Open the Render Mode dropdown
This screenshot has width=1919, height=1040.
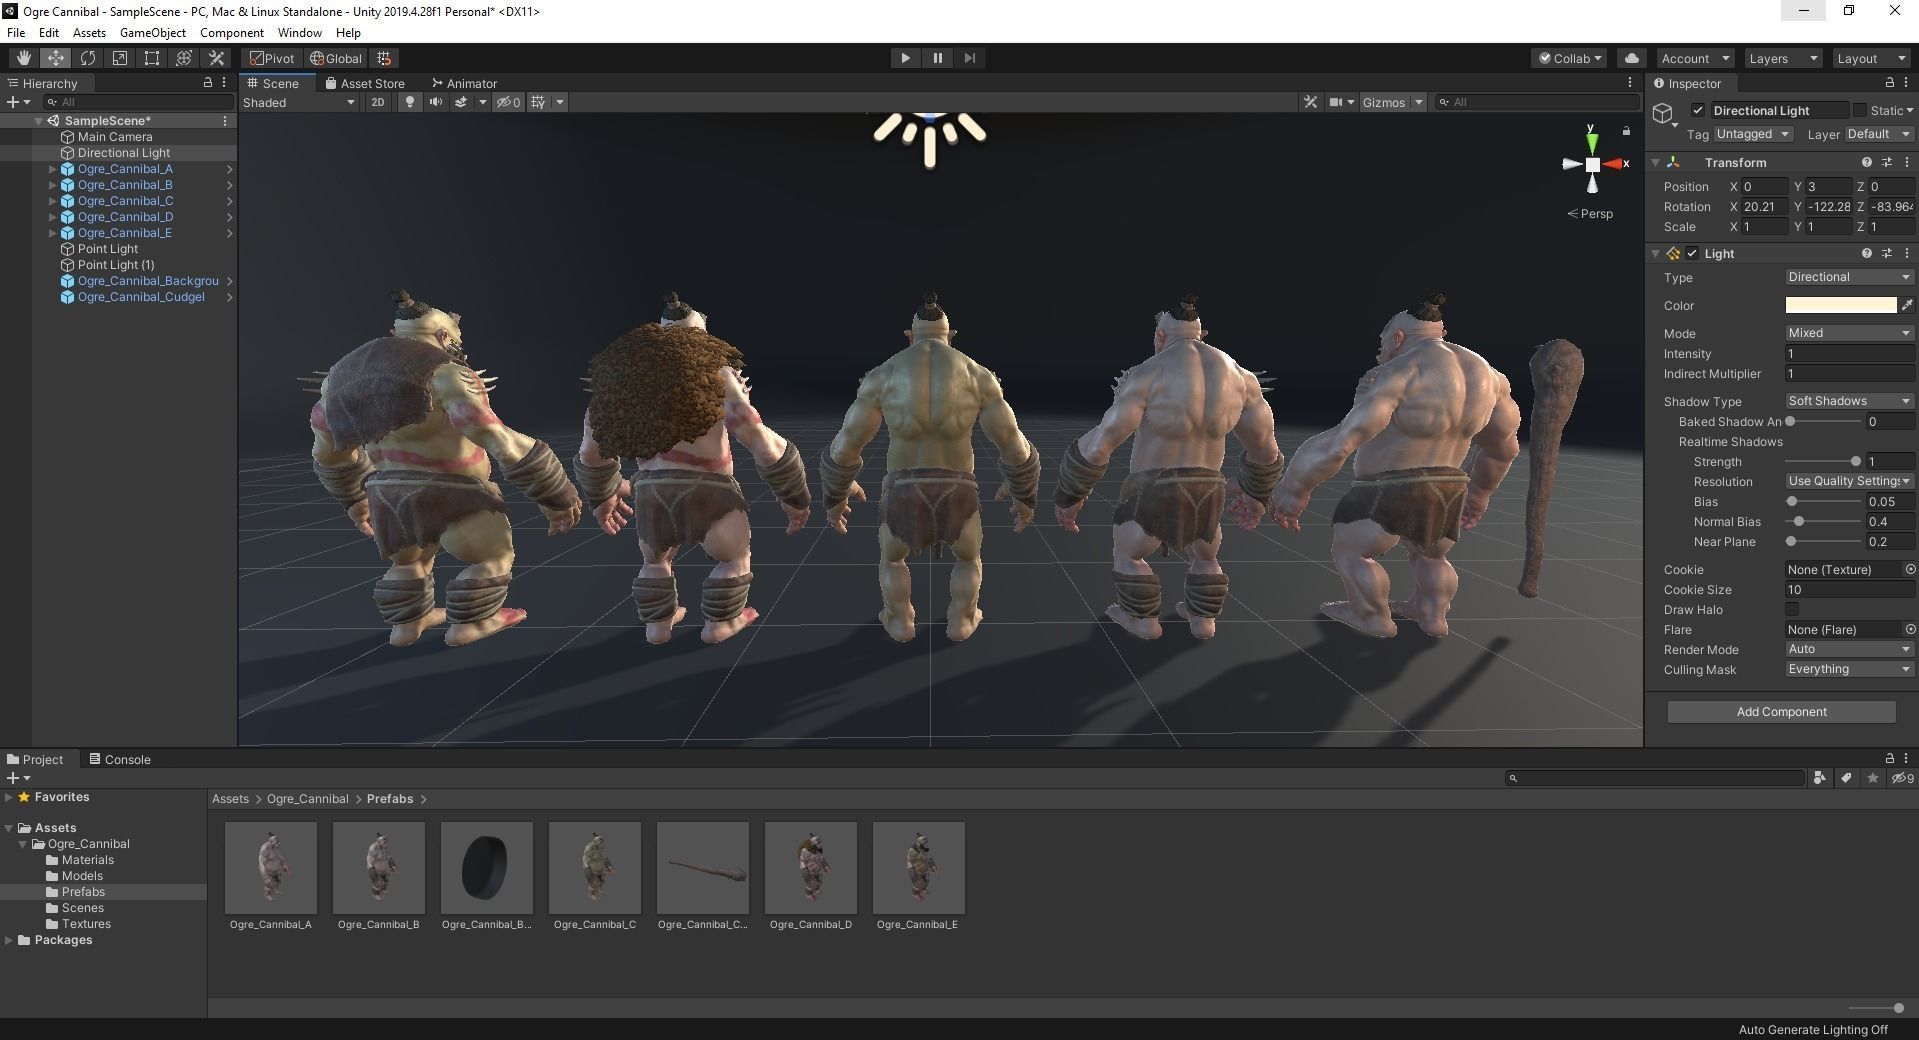[1849, 649]
